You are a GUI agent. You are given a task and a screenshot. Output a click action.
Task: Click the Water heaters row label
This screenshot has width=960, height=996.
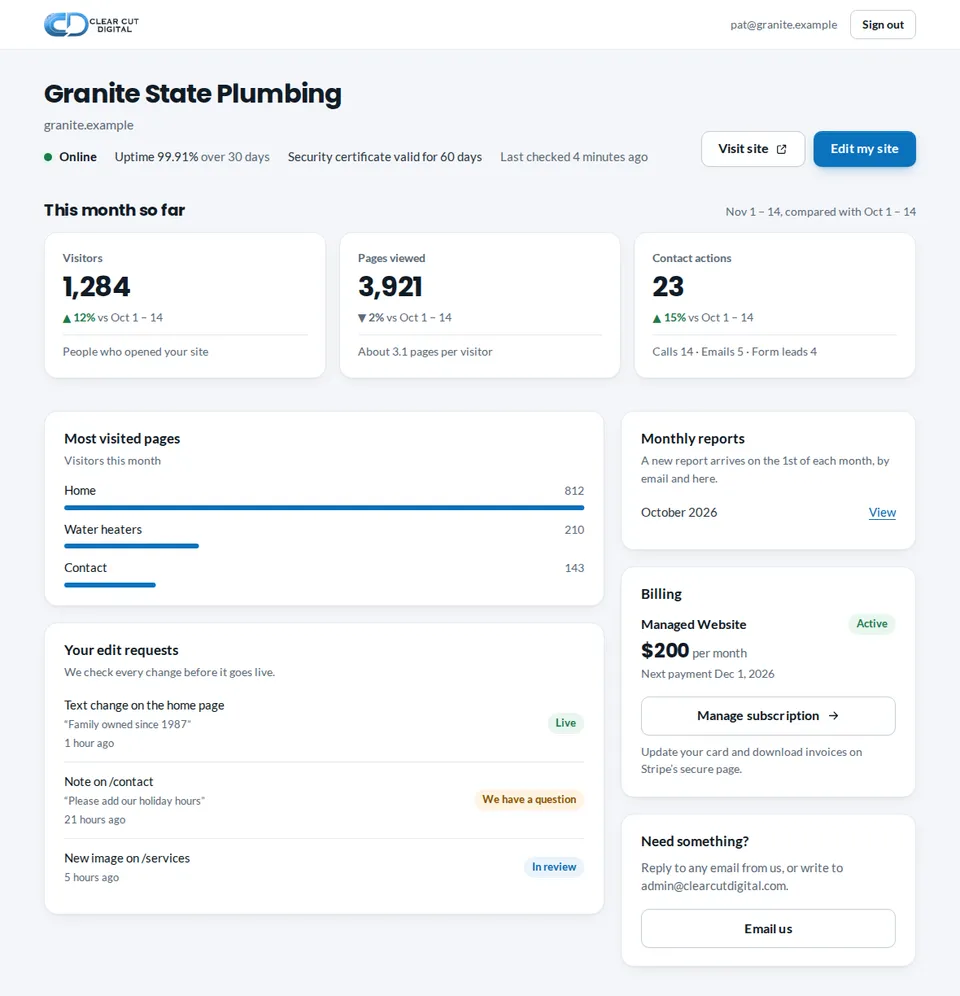pyautogui.click(x=103, y=529)
